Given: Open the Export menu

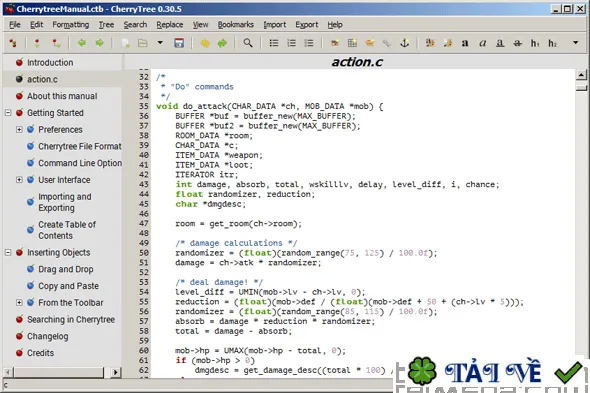Looking at the screenshot, I should 307,25.
